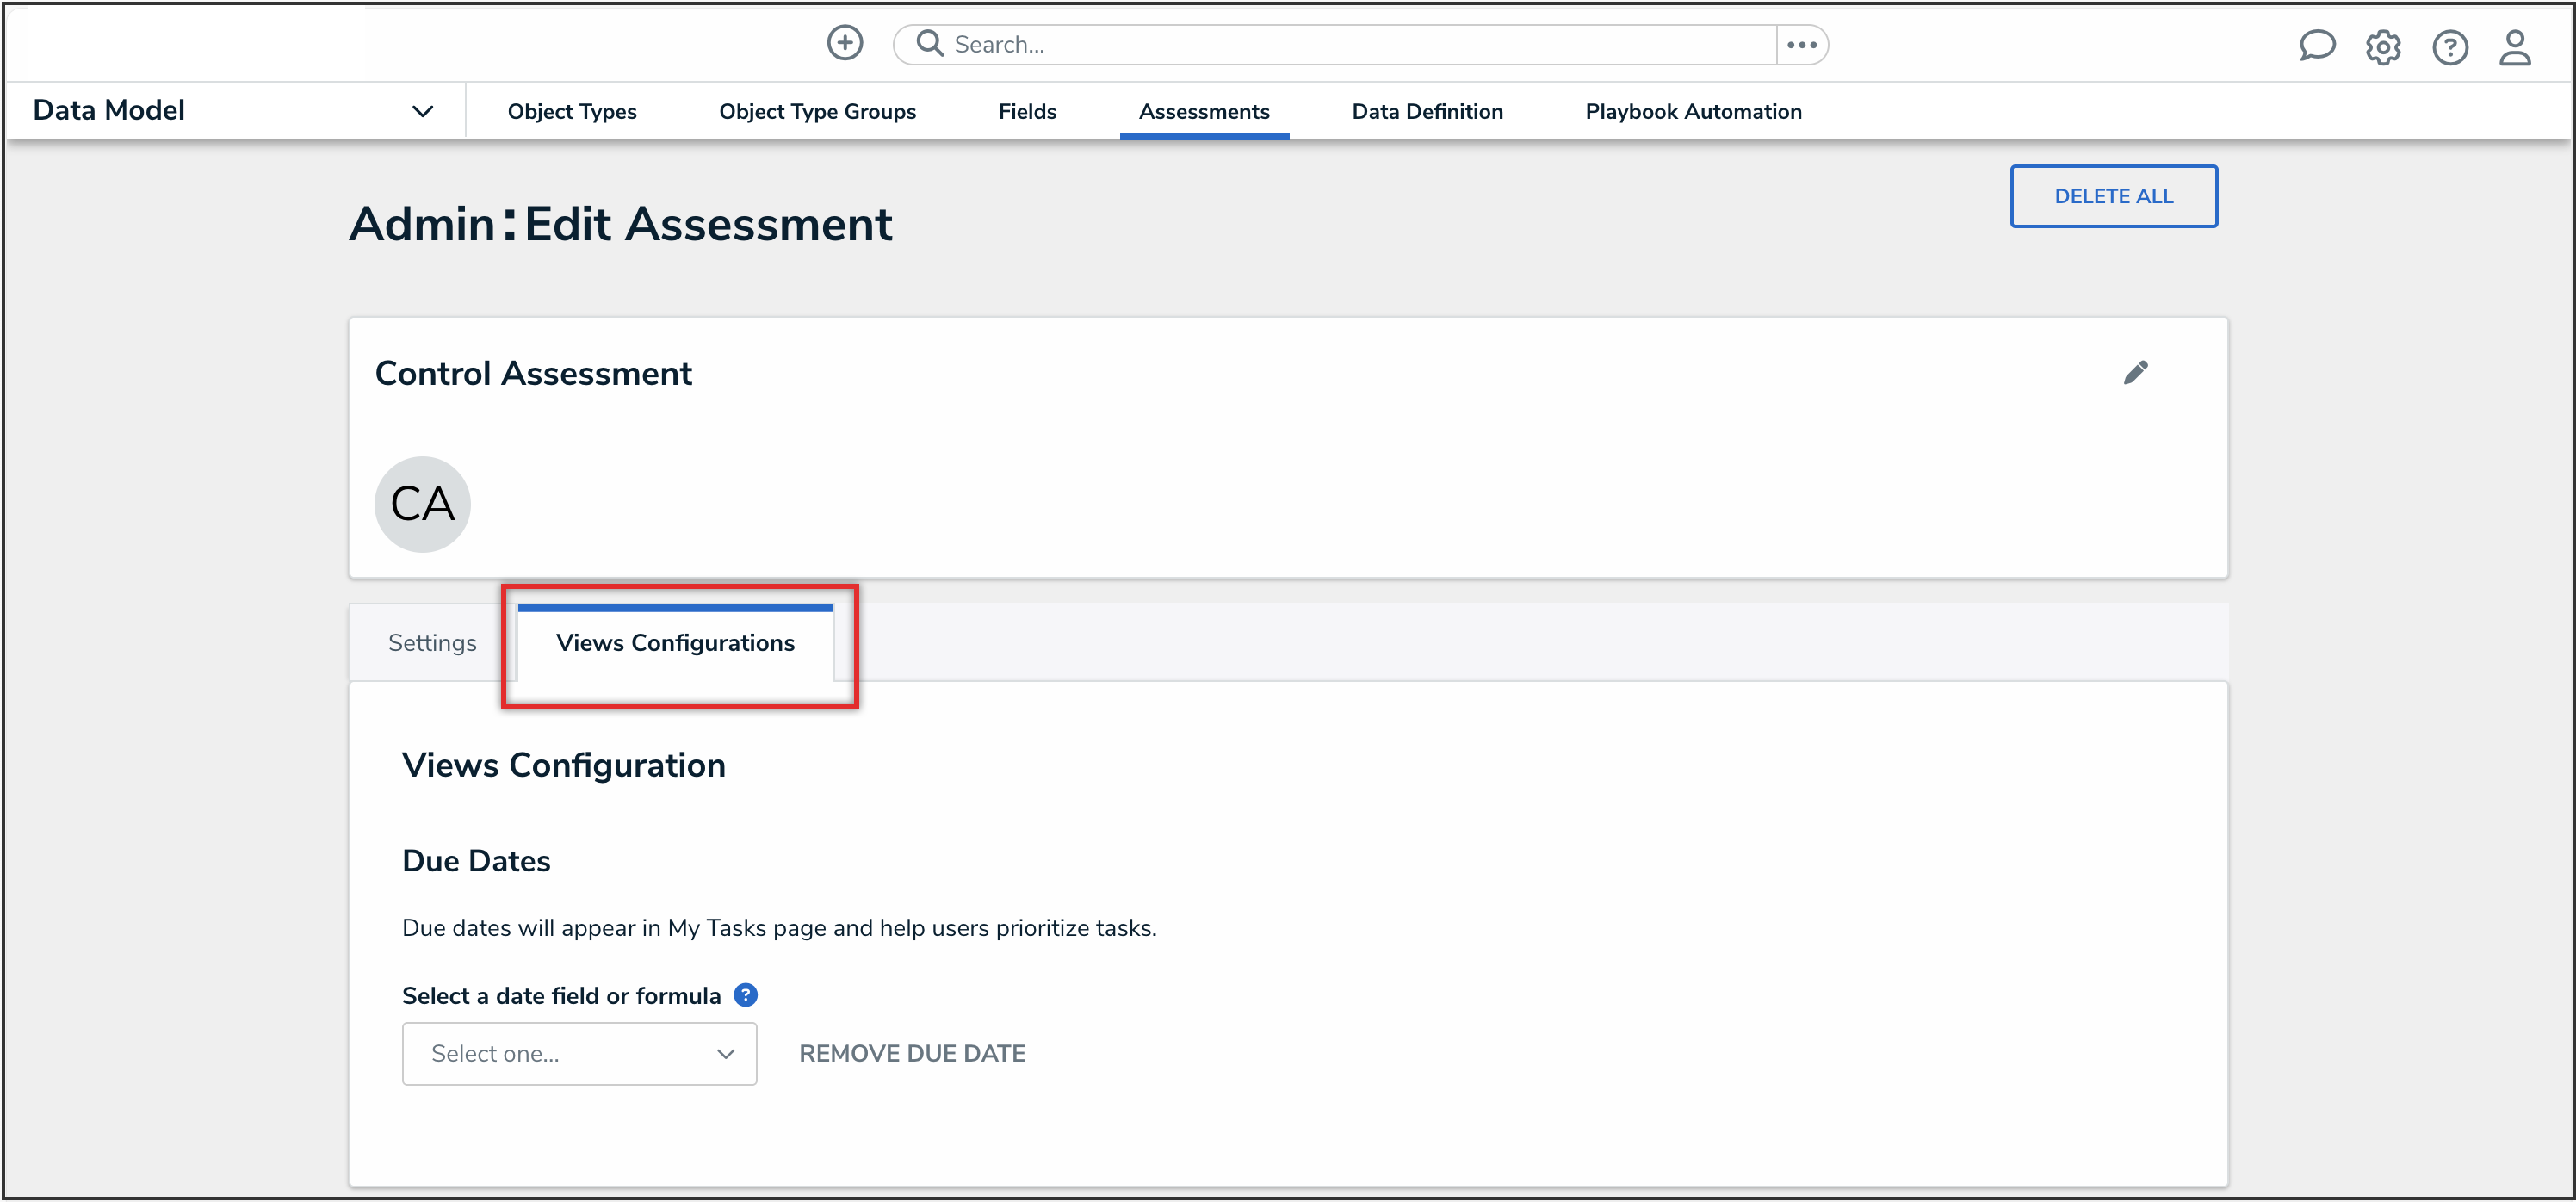This screenshot has width=2576, height=1202.
Task: Click the search magnifier icon
Action: click(928, 43)
